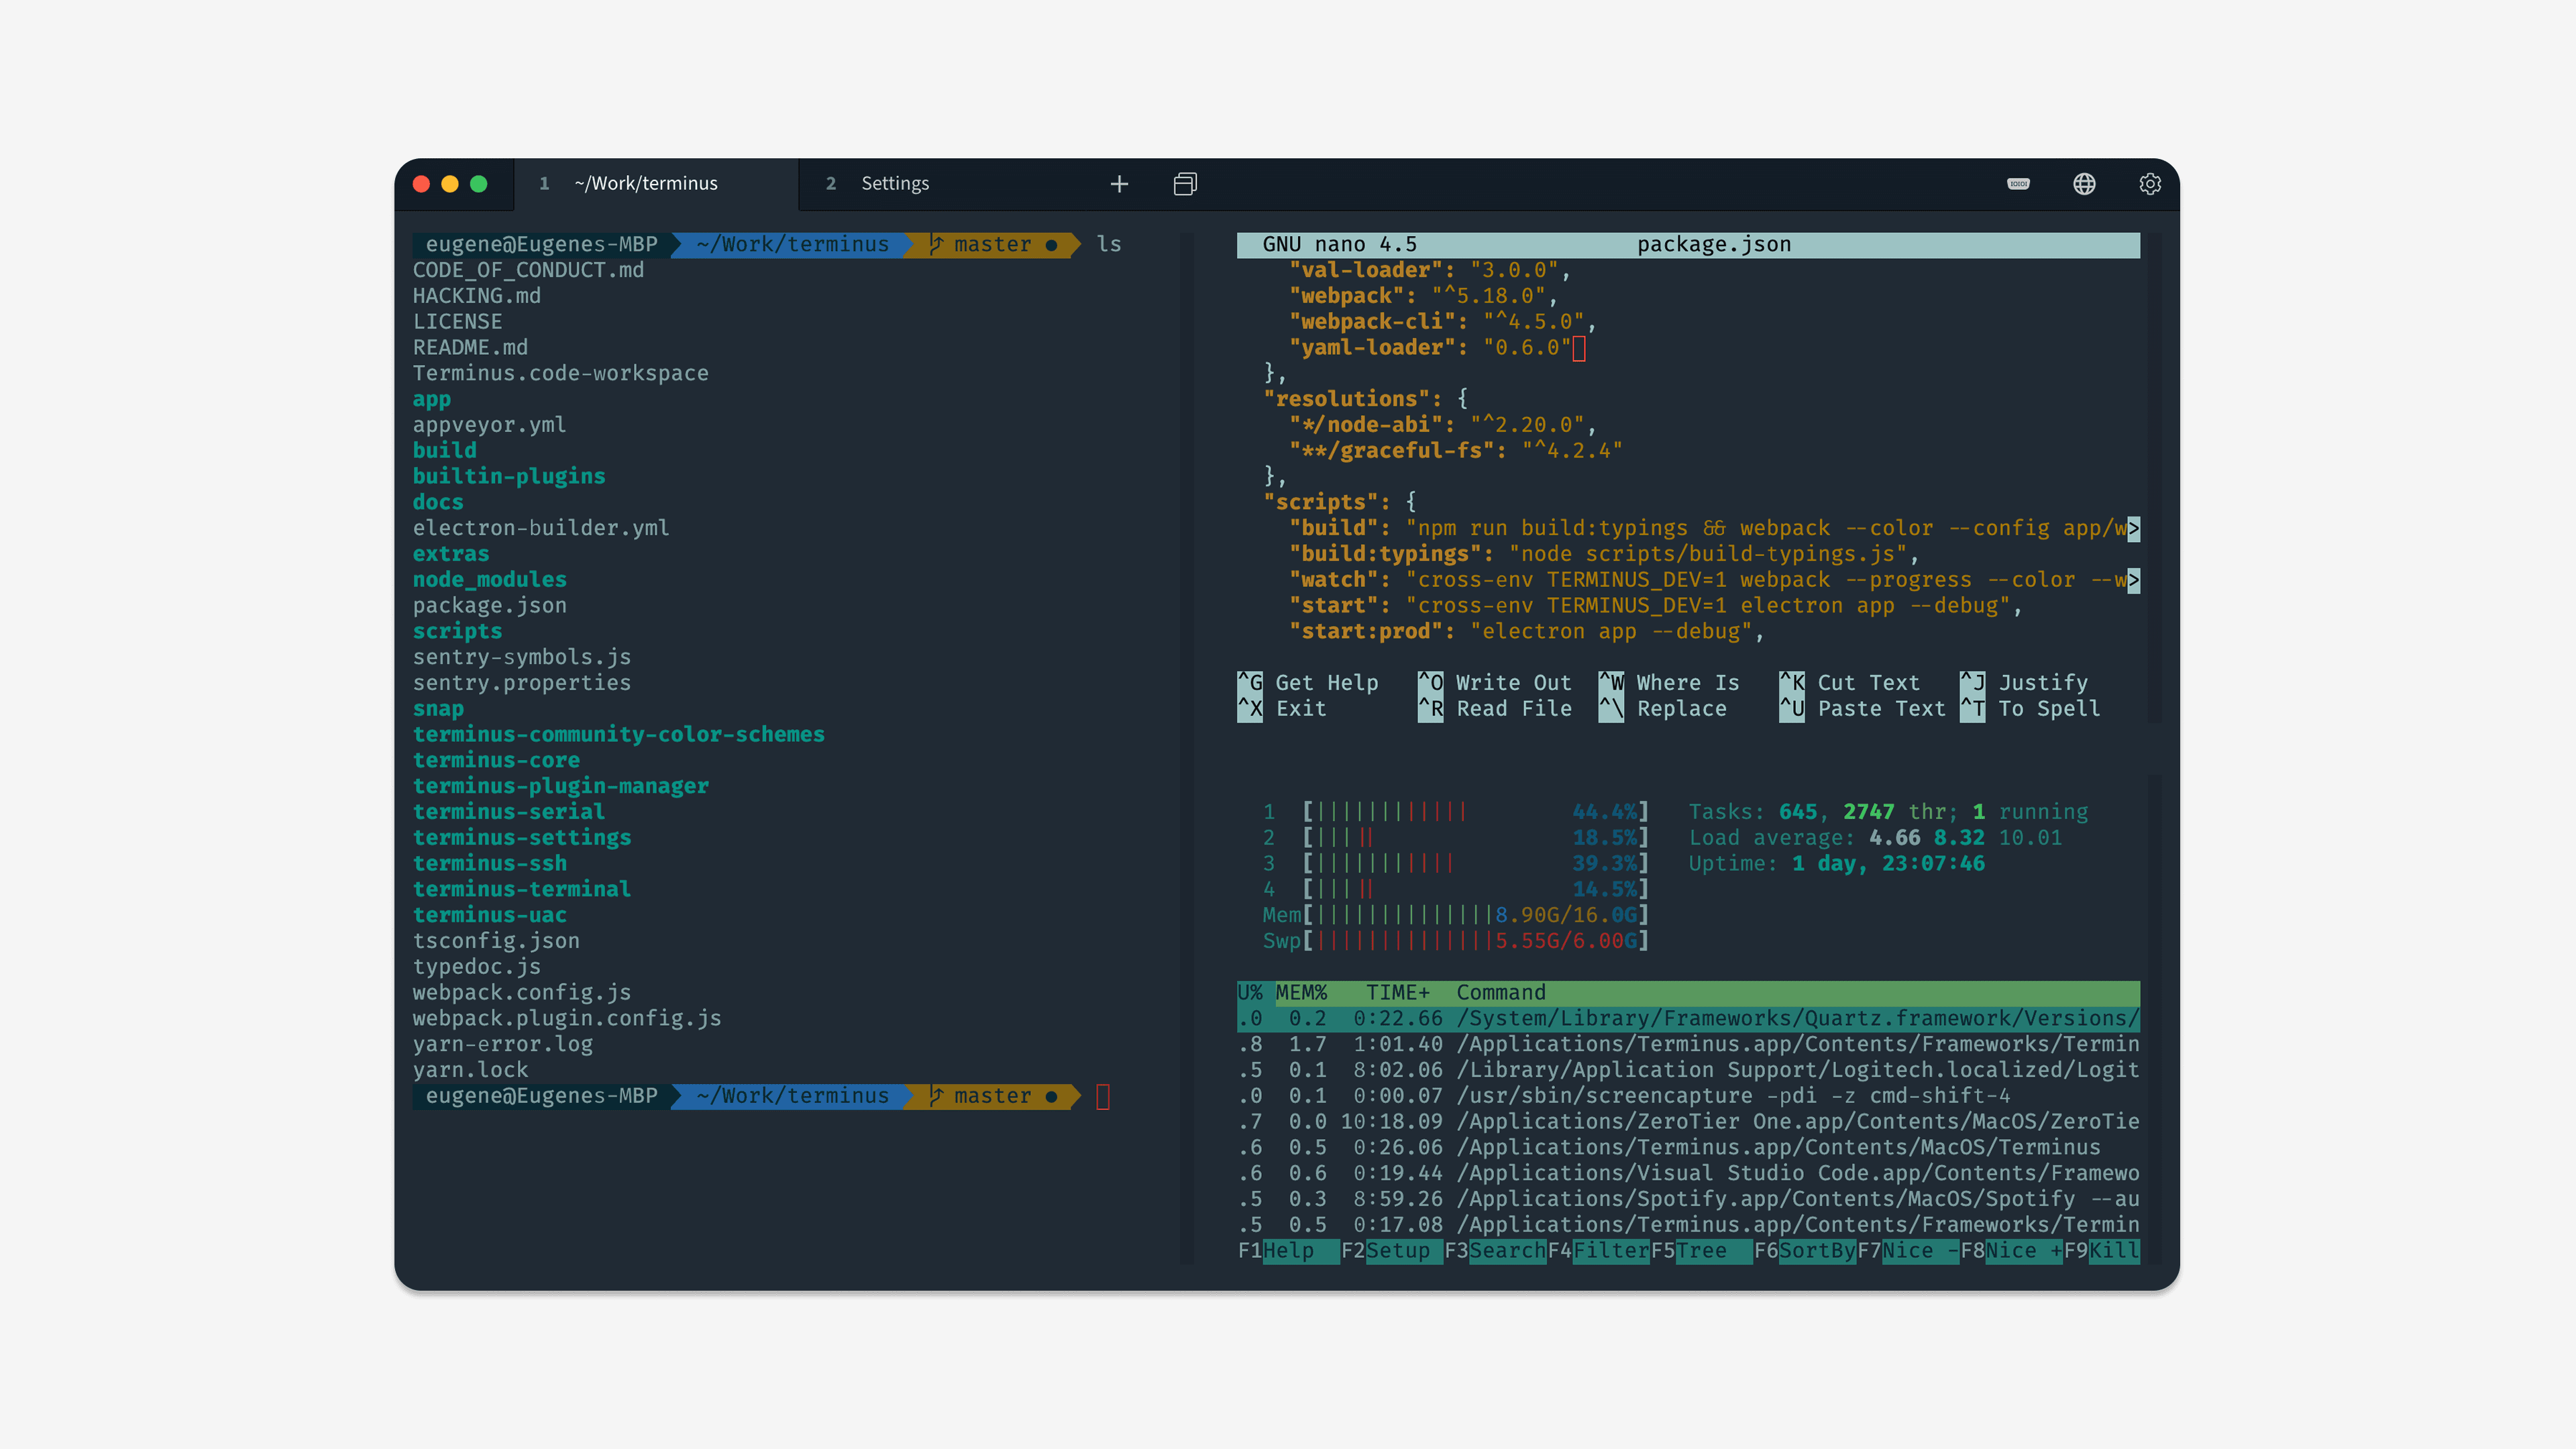Click ^G Get Help in nano
2576x1449 pixels.
pos(1308,683)
